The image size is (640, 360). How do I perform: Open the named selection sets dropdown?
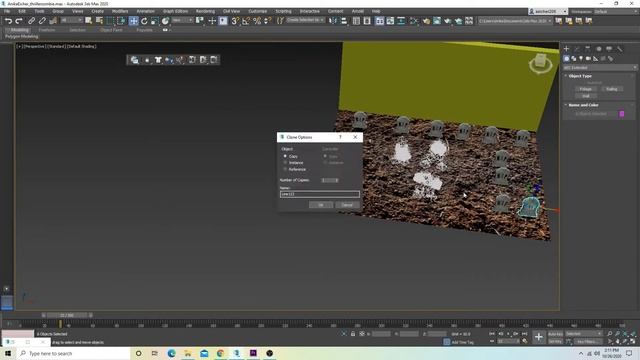[305, 20]
